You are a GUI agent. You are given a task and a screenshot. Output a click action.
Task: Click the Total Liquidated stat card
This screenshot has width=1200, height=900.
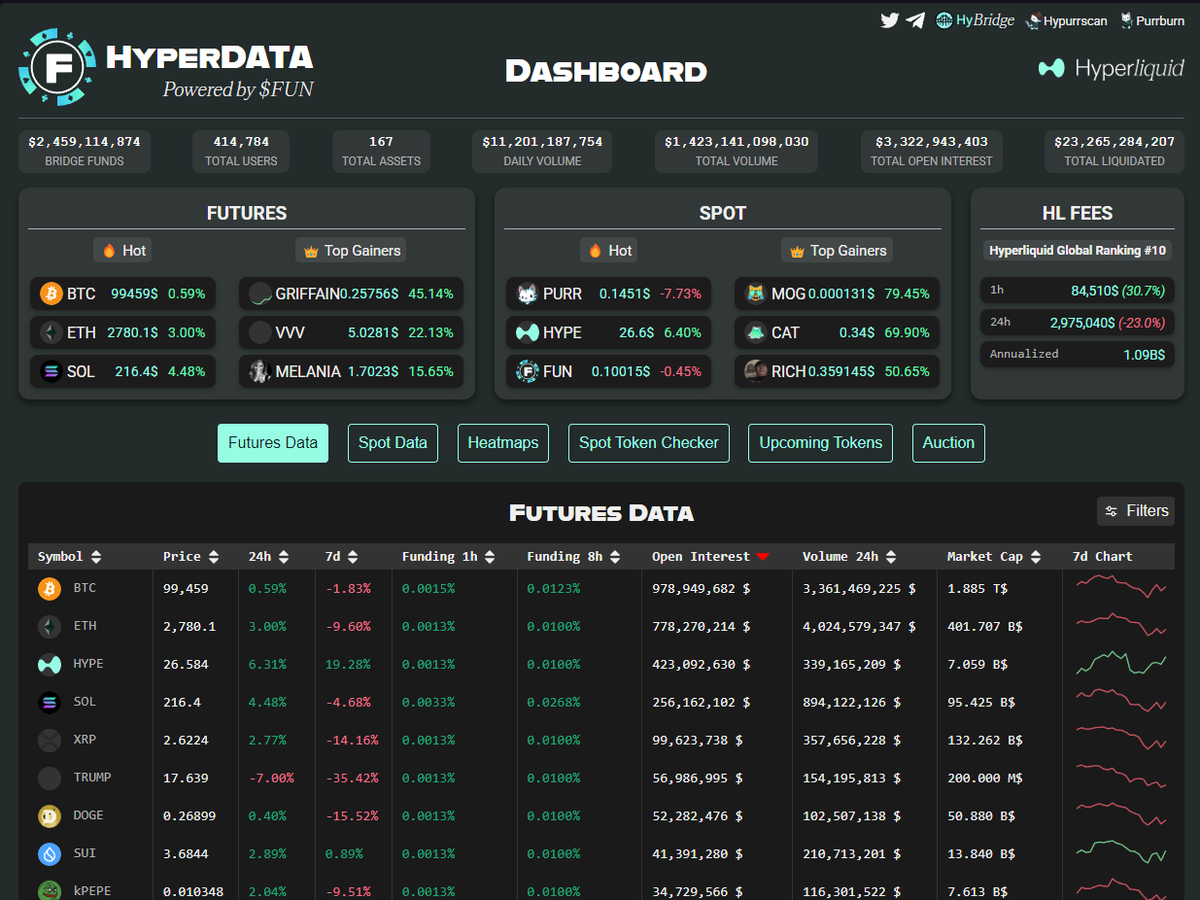click(1114, 151)
